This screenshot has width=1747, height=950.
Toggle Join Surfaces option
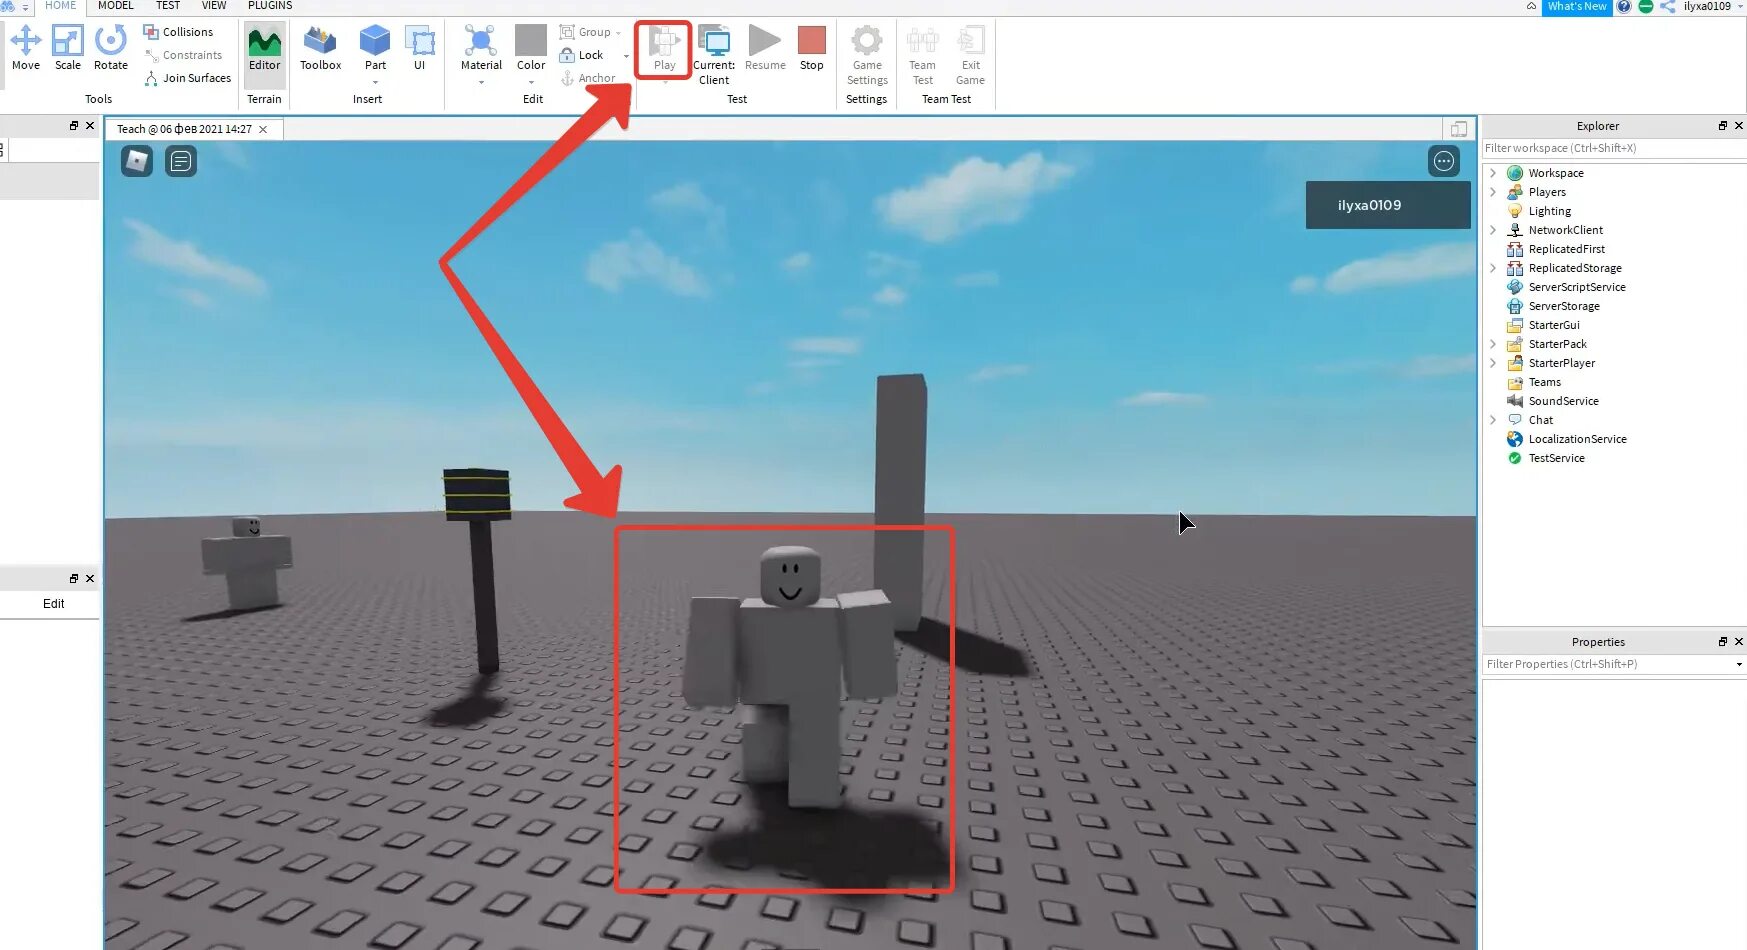[187, 78]
